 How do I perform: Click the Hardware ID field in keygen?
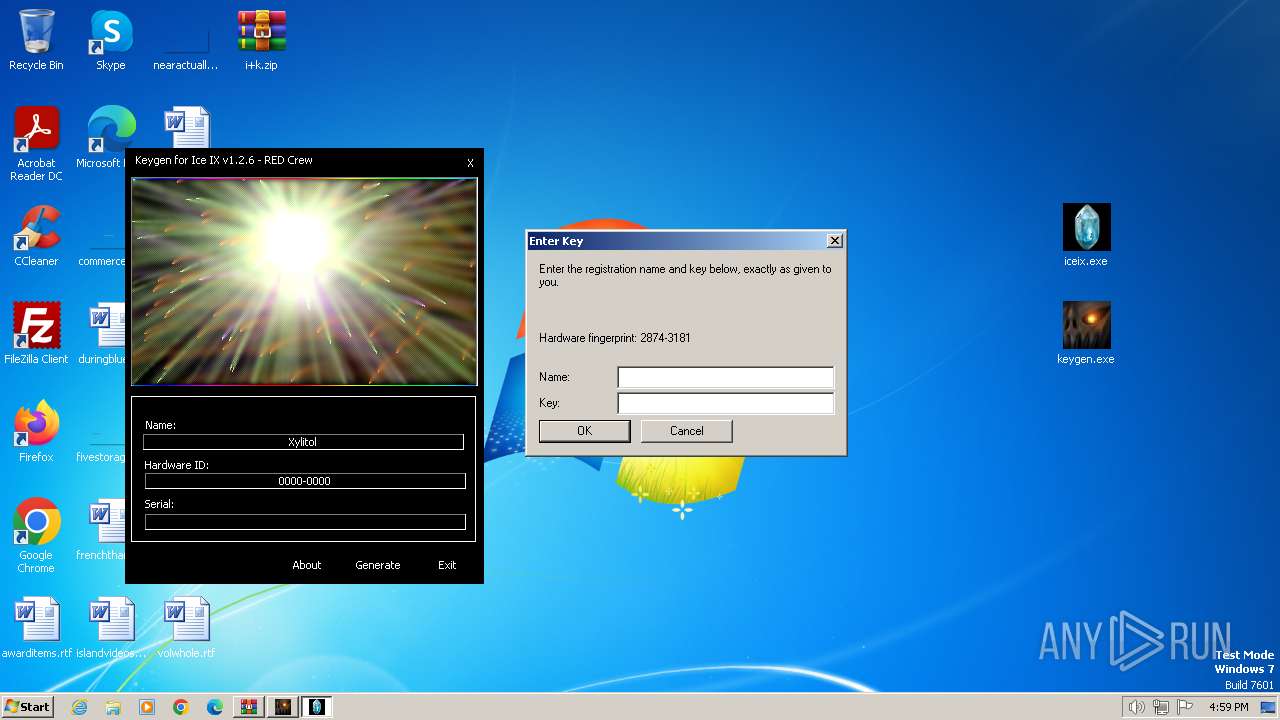pyautogui.click(x=305, y=481)
